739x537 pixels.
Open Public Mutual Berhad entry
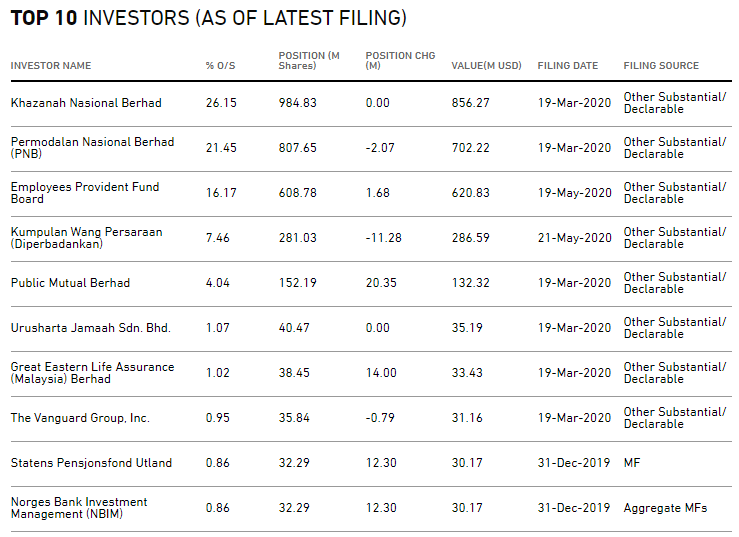70,283
